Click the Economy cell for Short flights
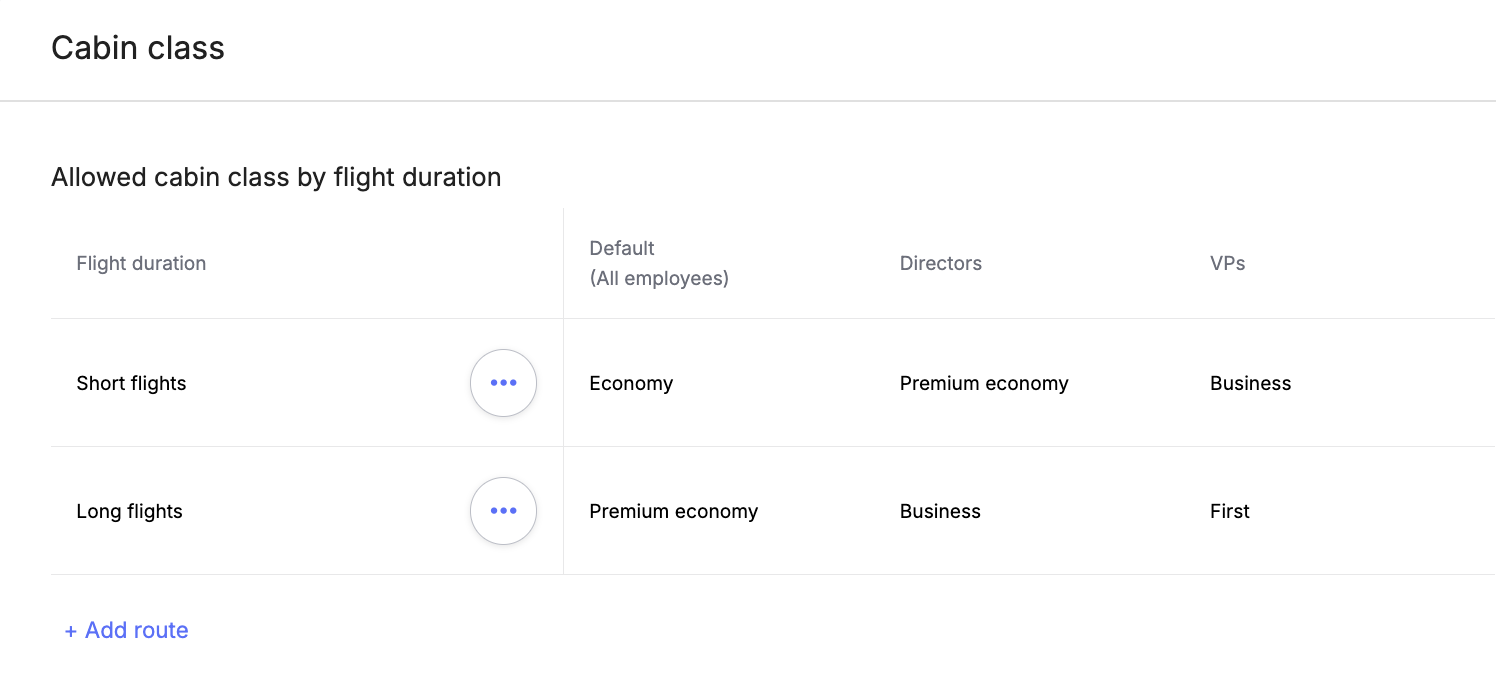 point(631,383)
